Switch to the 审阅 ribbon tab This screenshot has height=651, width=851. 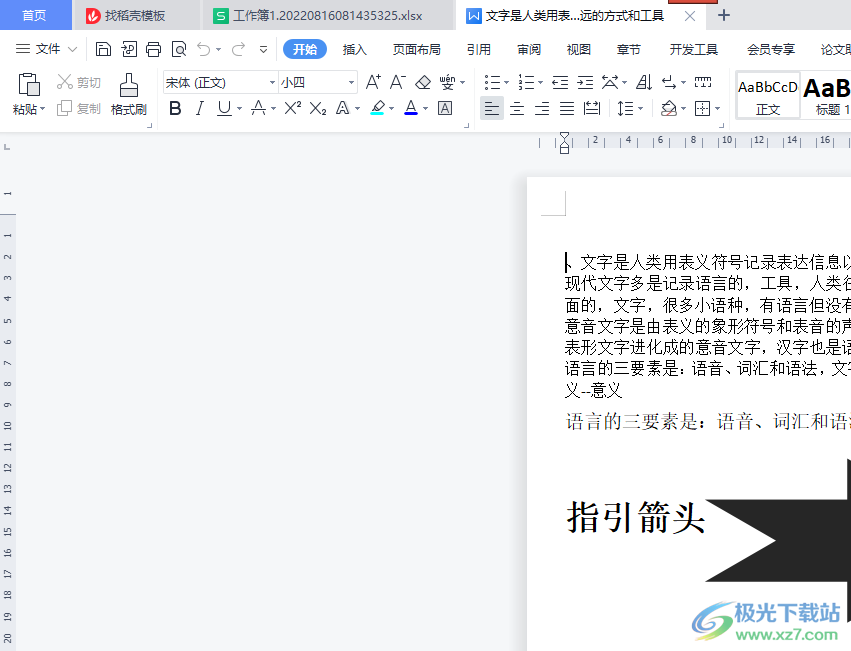[x=529, y=49]
